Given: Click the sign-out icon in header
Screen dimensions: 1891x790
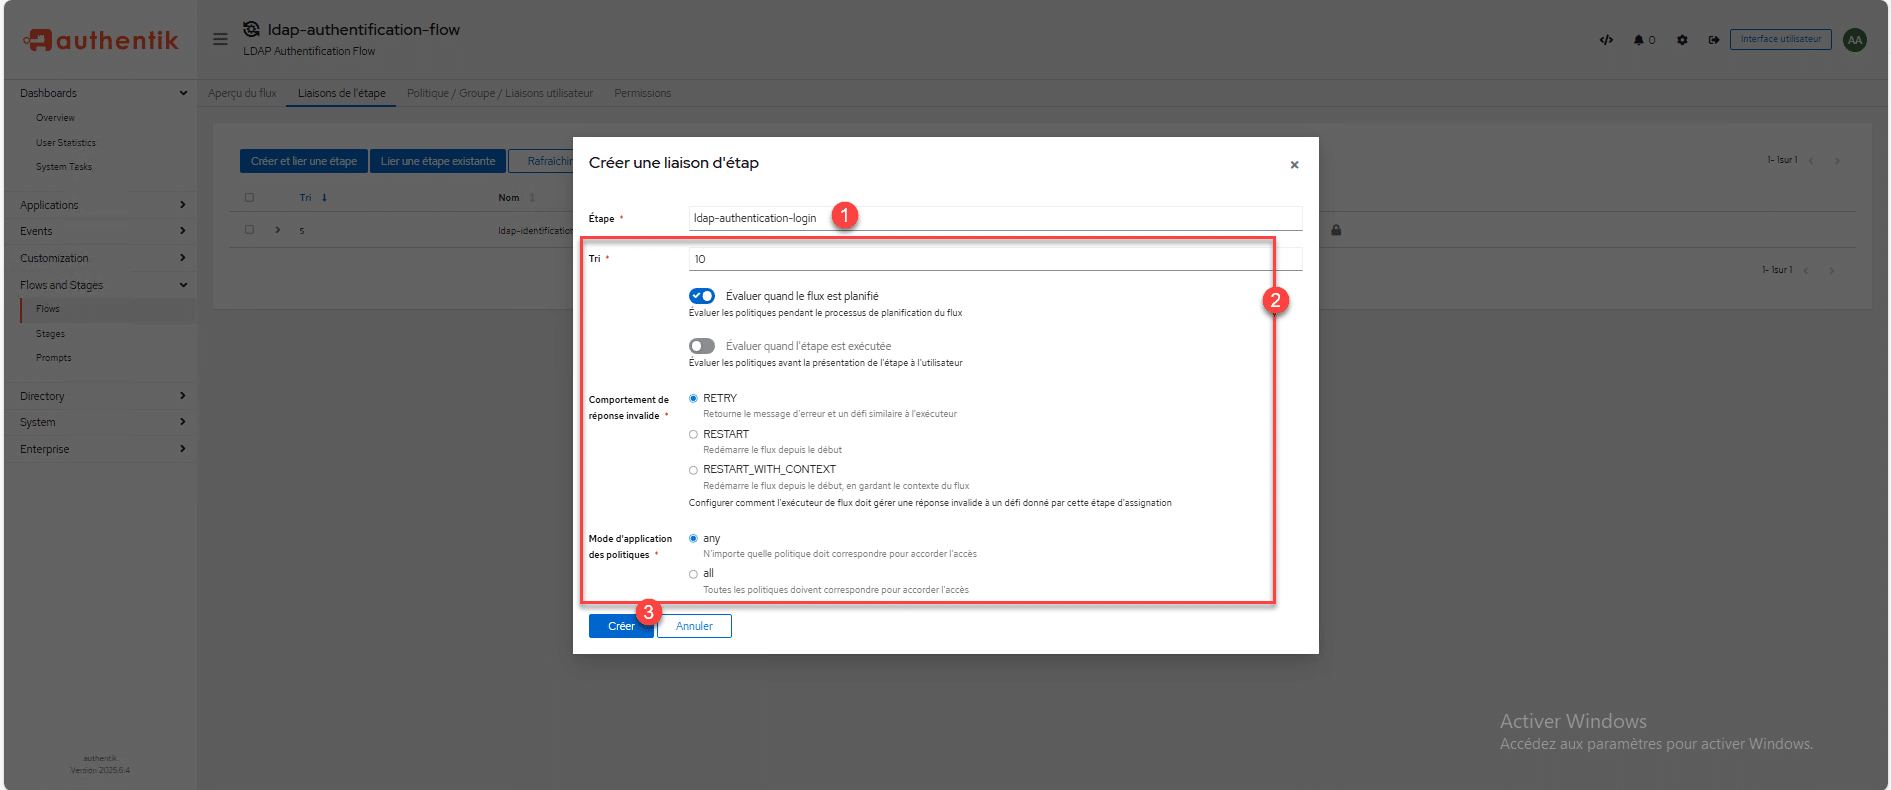Looking at the screenshot, I should (x=1713, y=40).
